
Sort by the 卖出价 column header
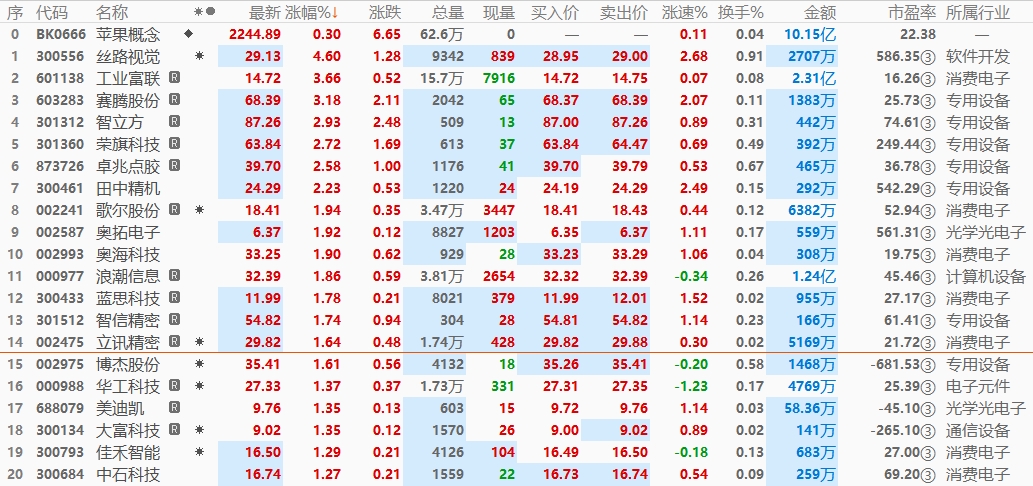click(624, 12)
